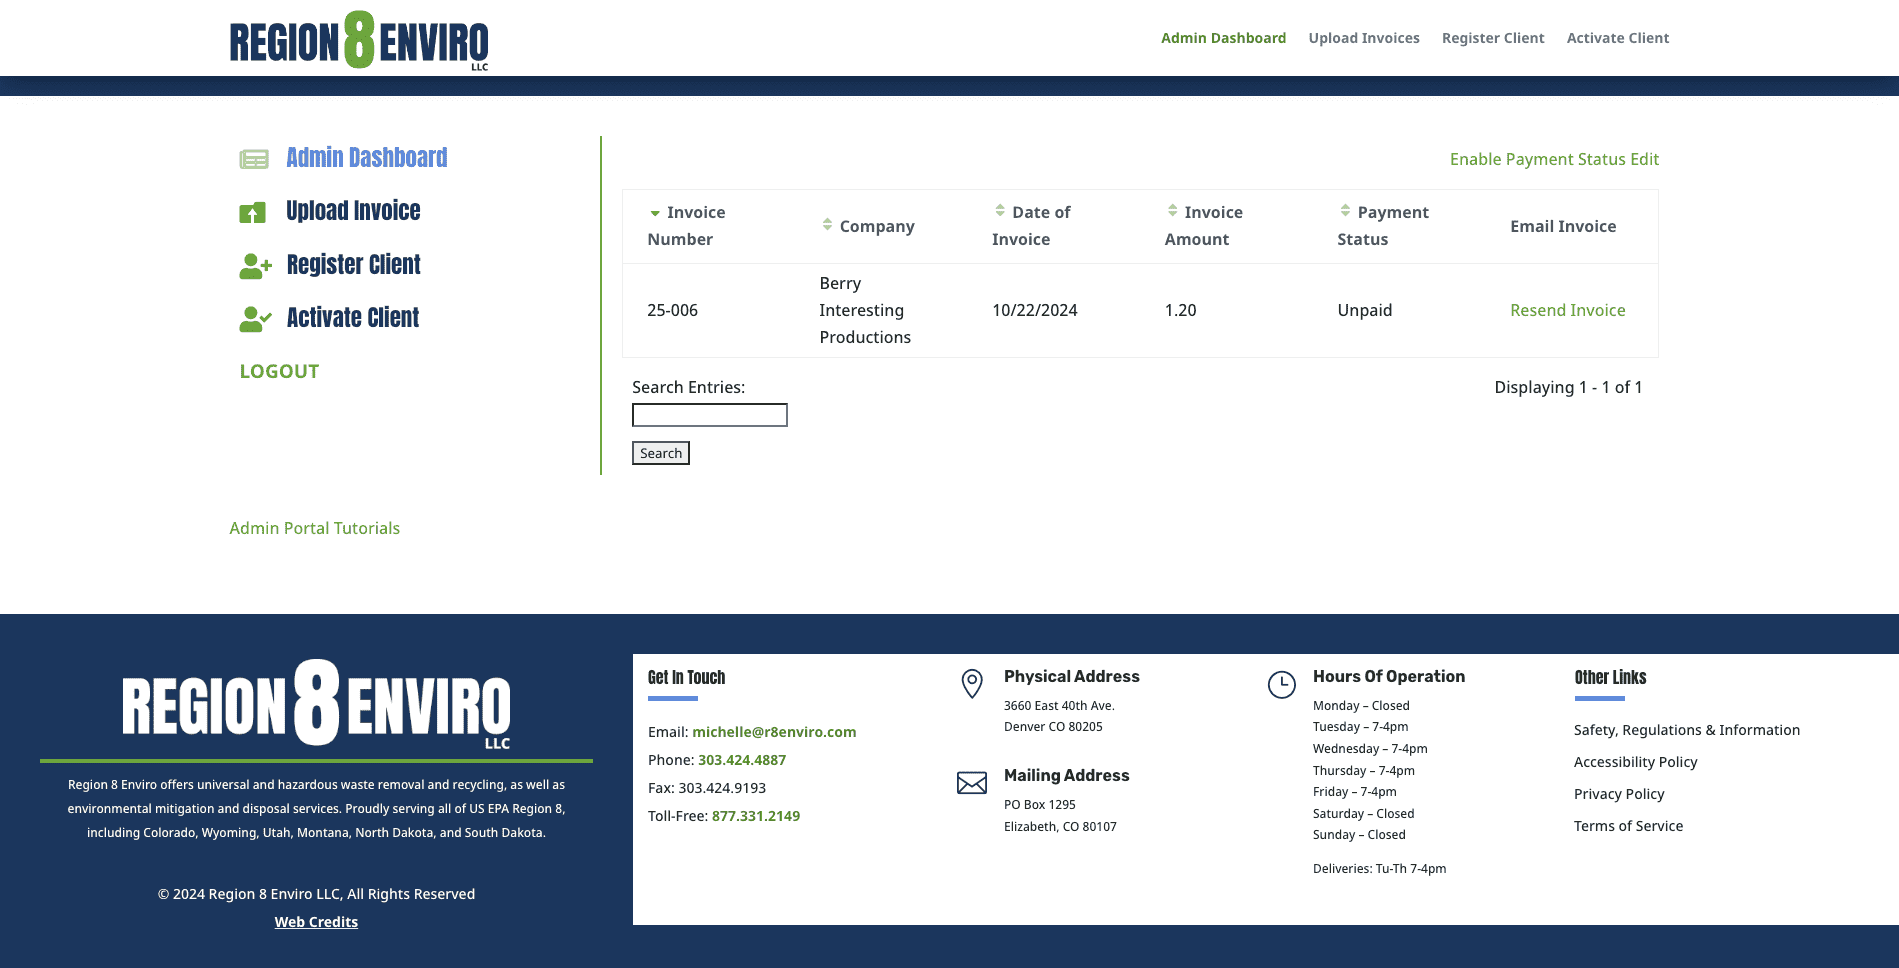The height and width of the screenshot is (968, 1899).
Task: Enable Payment Status Edit mode
Action: pos(1554,159)
